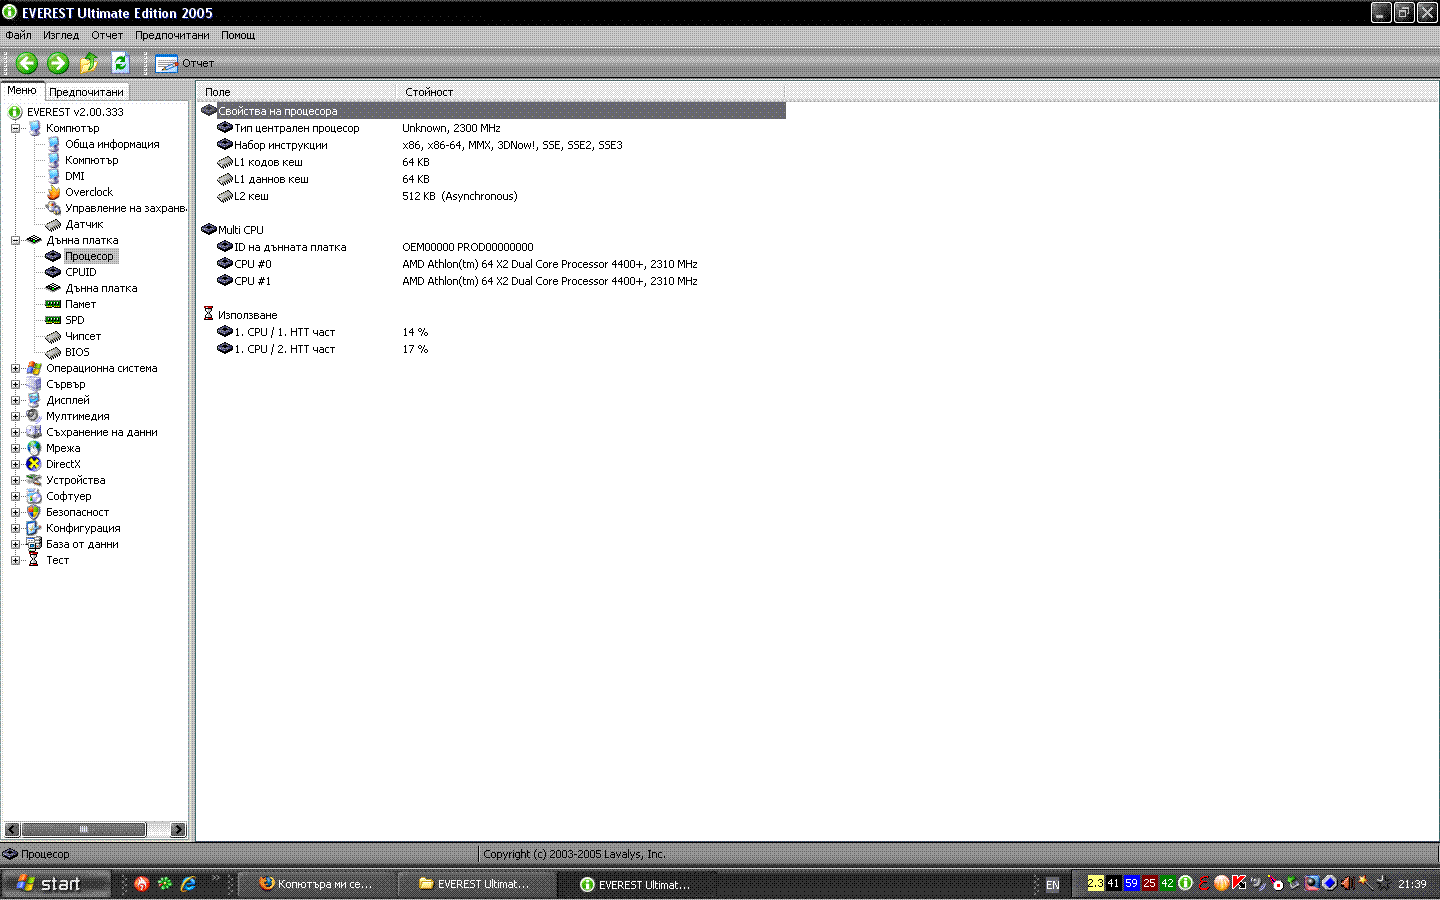Click the Overclock flame icon
1440x900 pixels.
54,192
